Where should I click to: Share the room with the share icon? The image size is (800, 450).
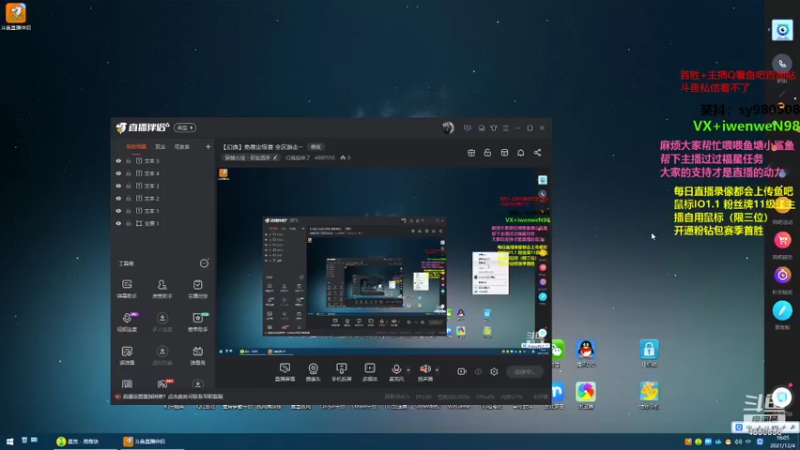tap(537, 153)
